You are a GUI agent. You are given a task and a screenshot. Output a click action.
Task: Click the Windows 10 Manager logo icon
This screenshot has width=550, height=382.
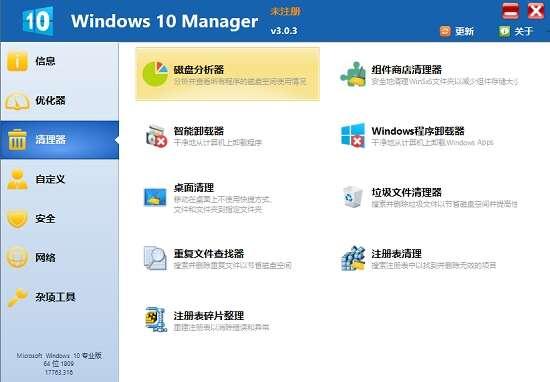[x=38, y=21]
